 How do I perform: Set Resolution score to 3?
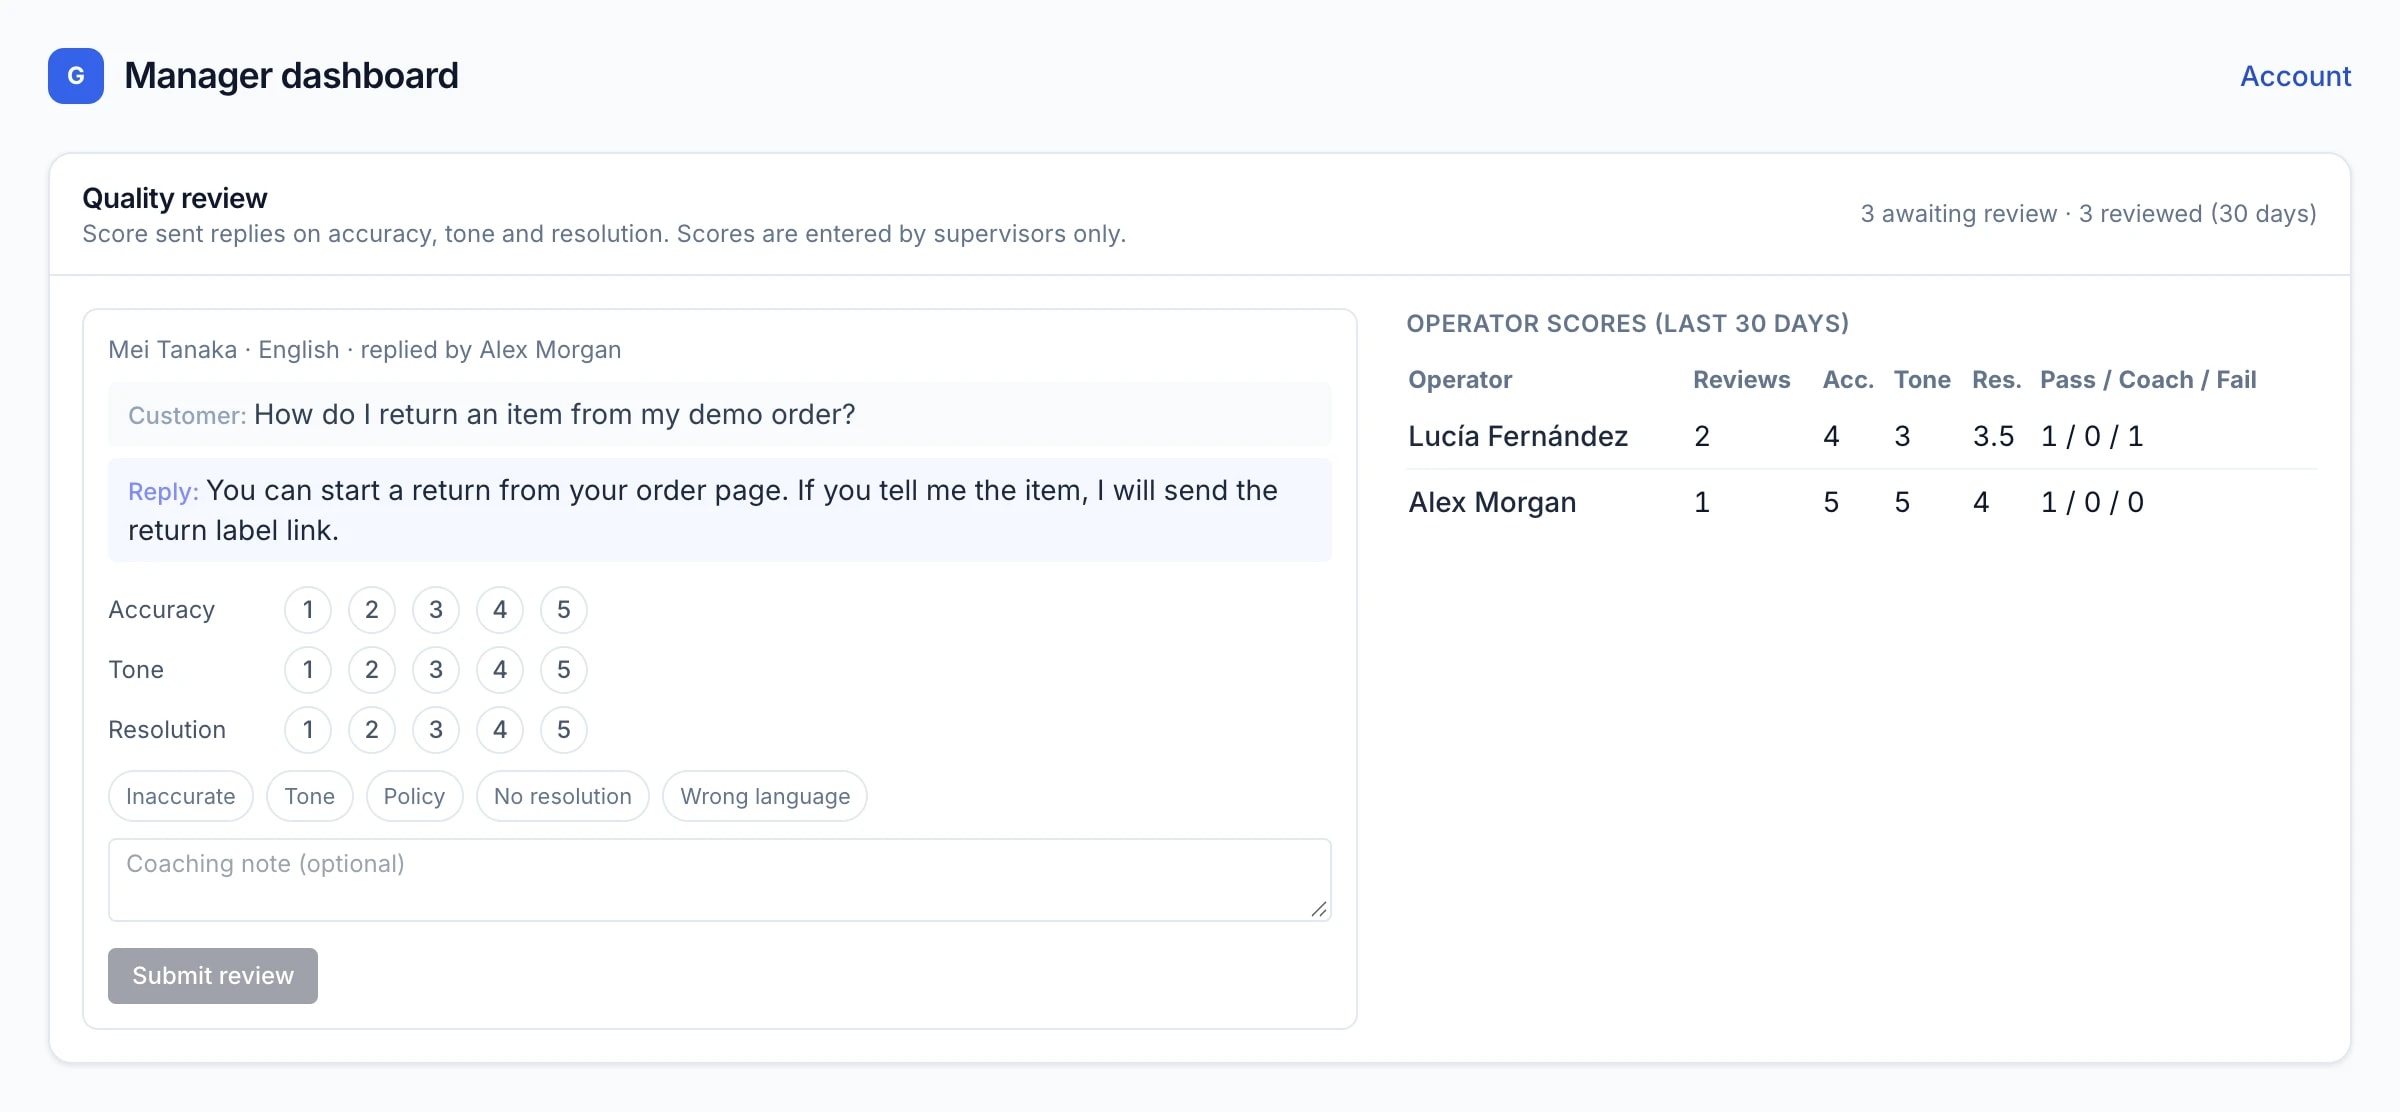436,730
